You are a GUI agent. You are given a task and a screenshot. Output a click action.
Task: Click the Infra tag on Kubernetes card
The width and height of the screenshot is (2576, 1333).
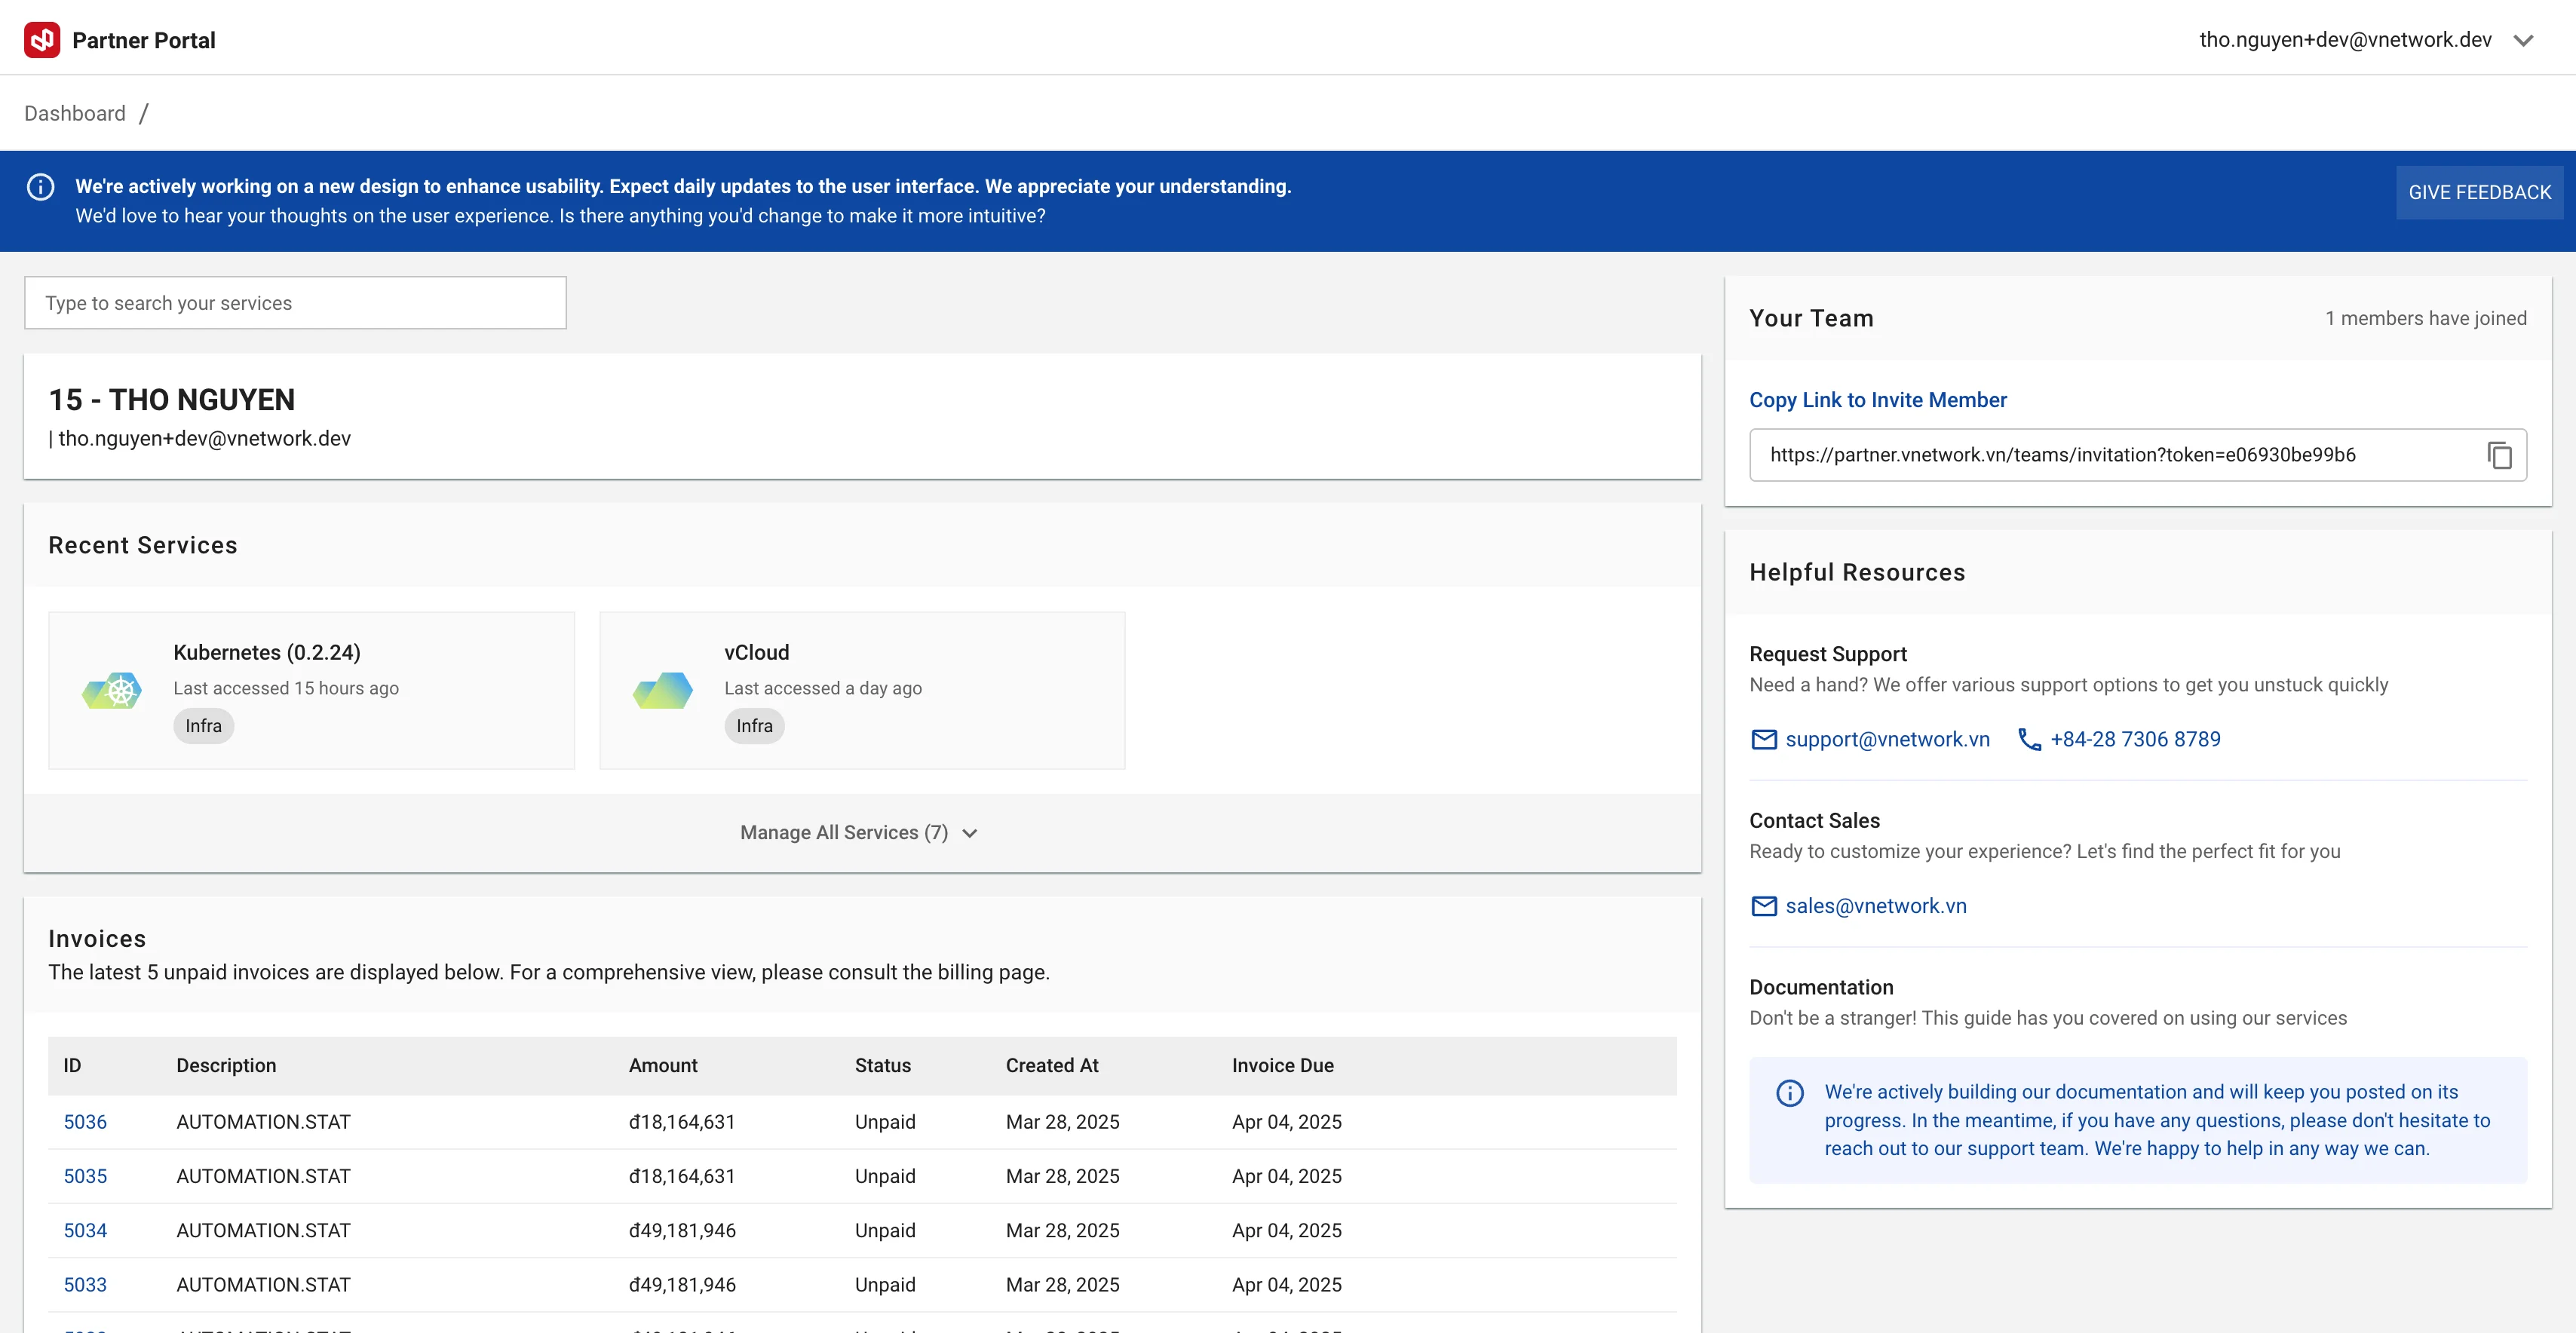tap(203, 726)
